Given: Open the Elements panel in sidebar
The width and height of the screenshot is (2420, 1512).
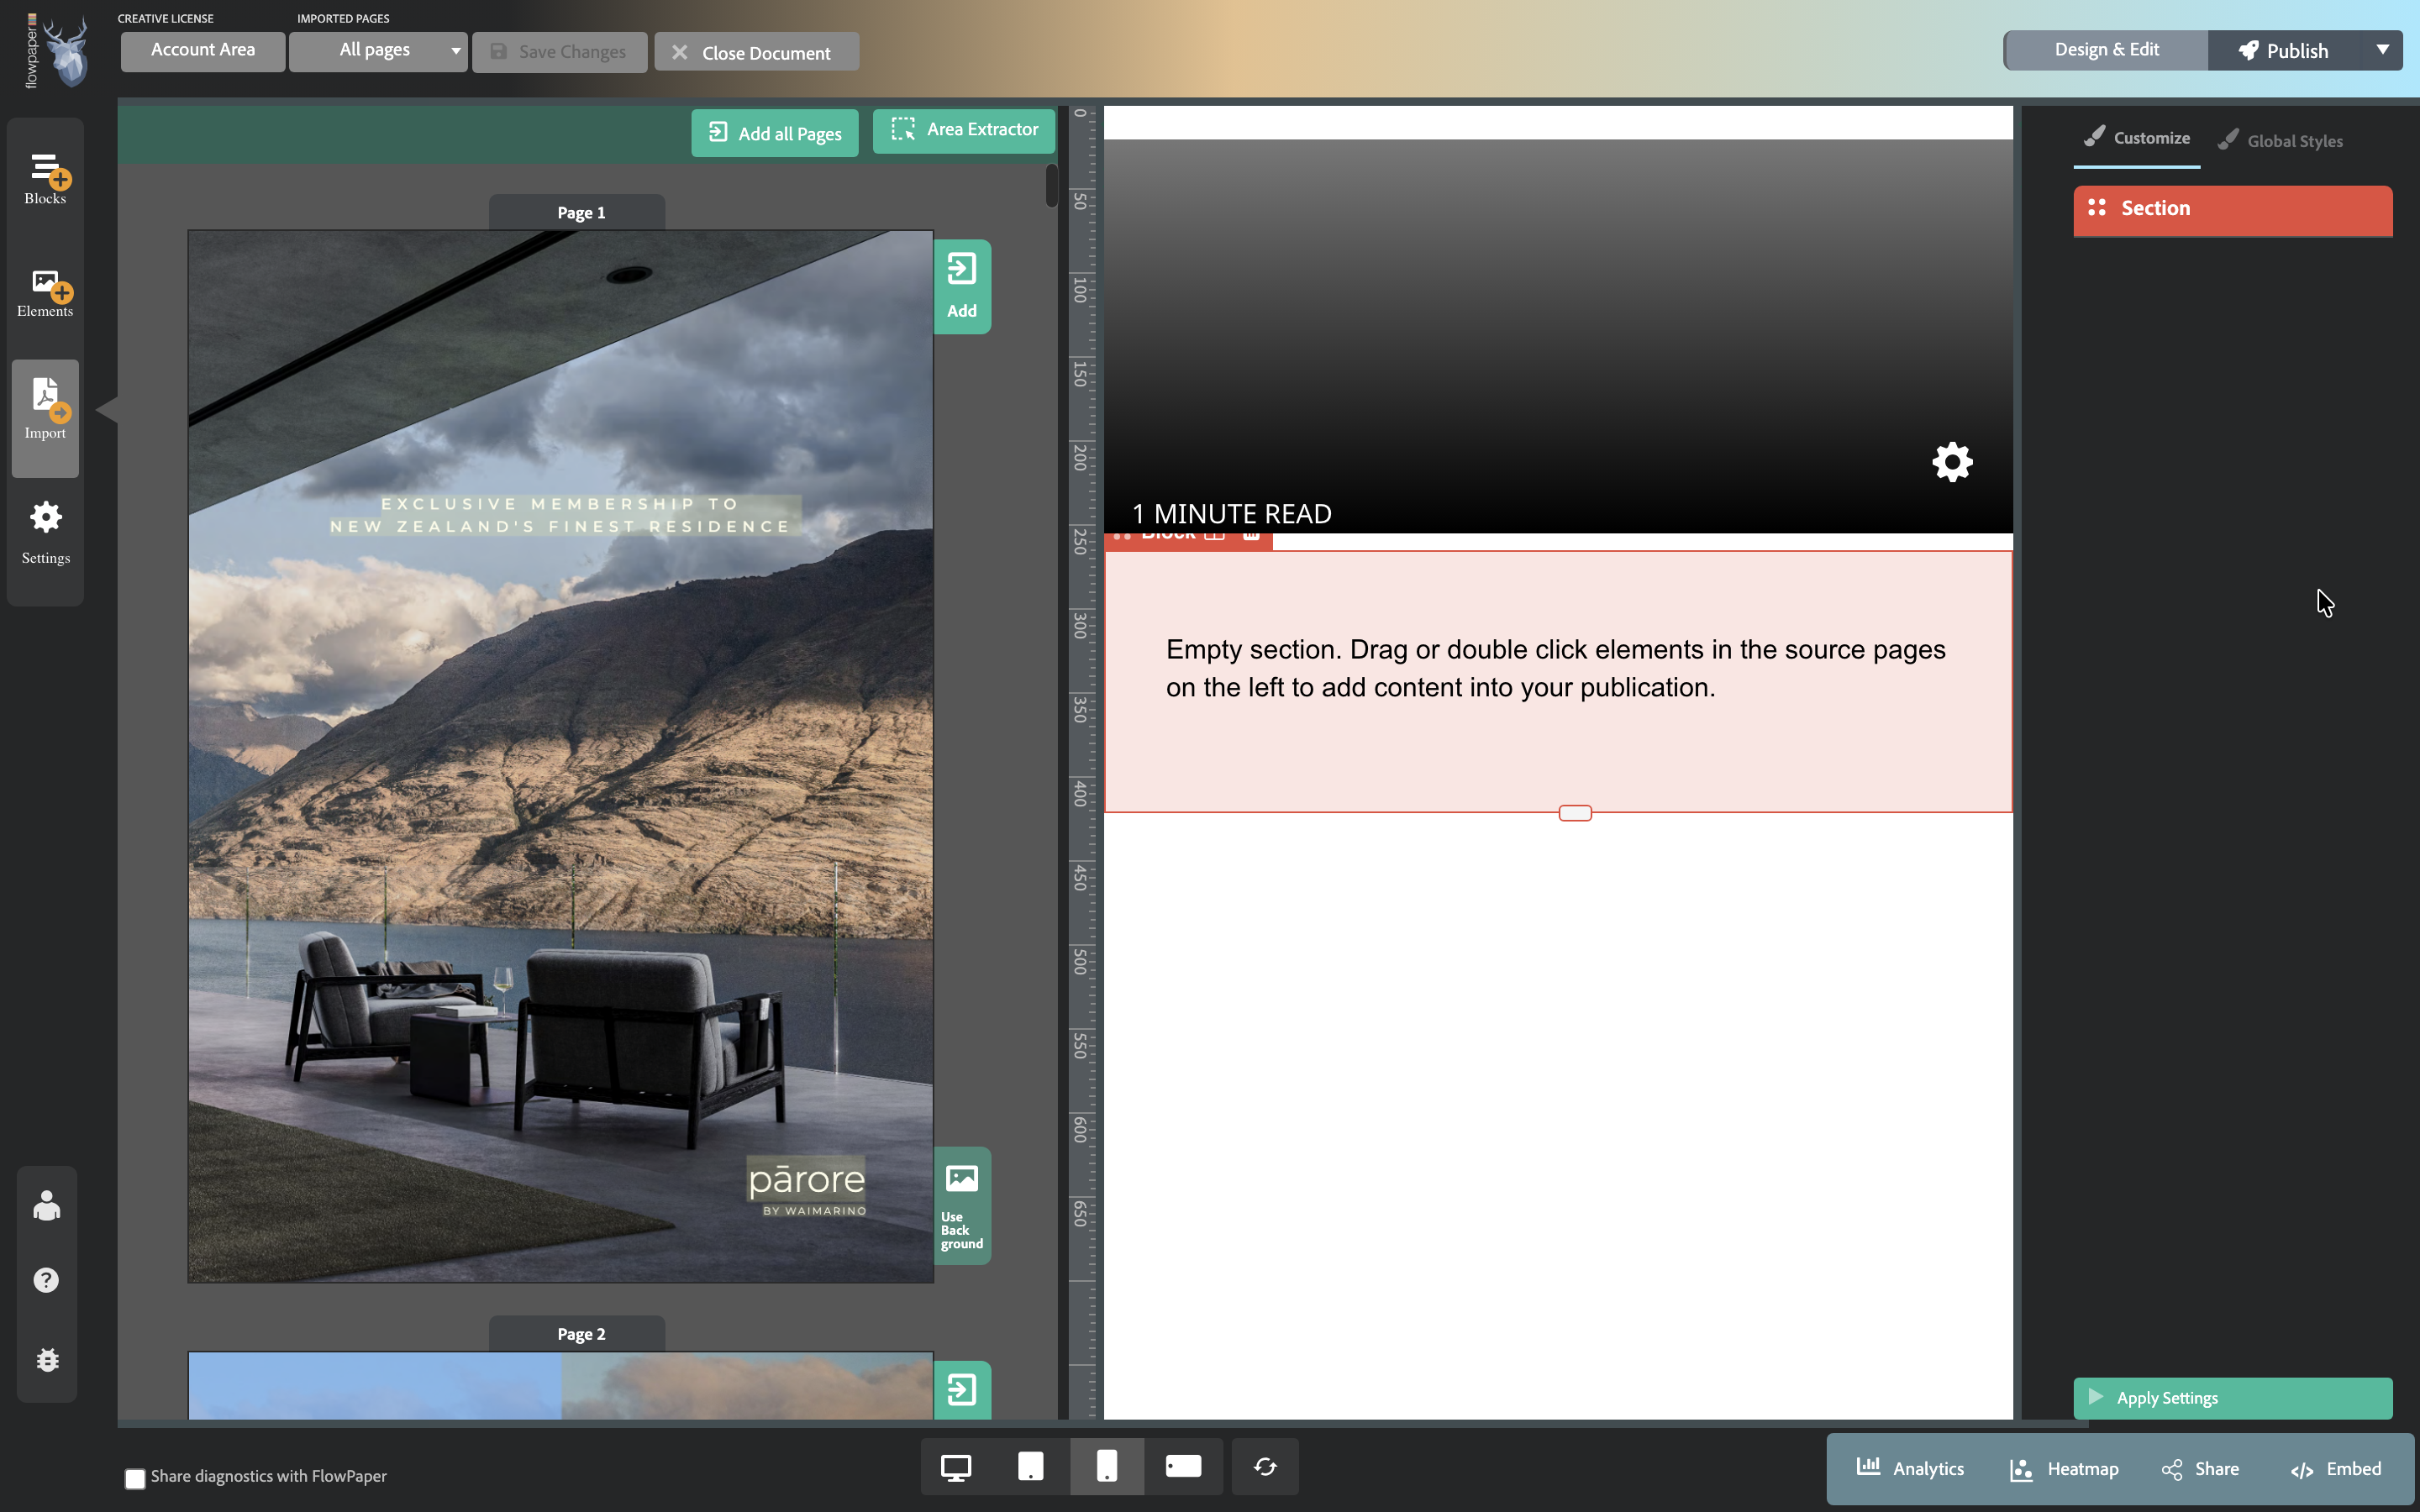Looking at the screenshot, I should [x=45, y=293].
